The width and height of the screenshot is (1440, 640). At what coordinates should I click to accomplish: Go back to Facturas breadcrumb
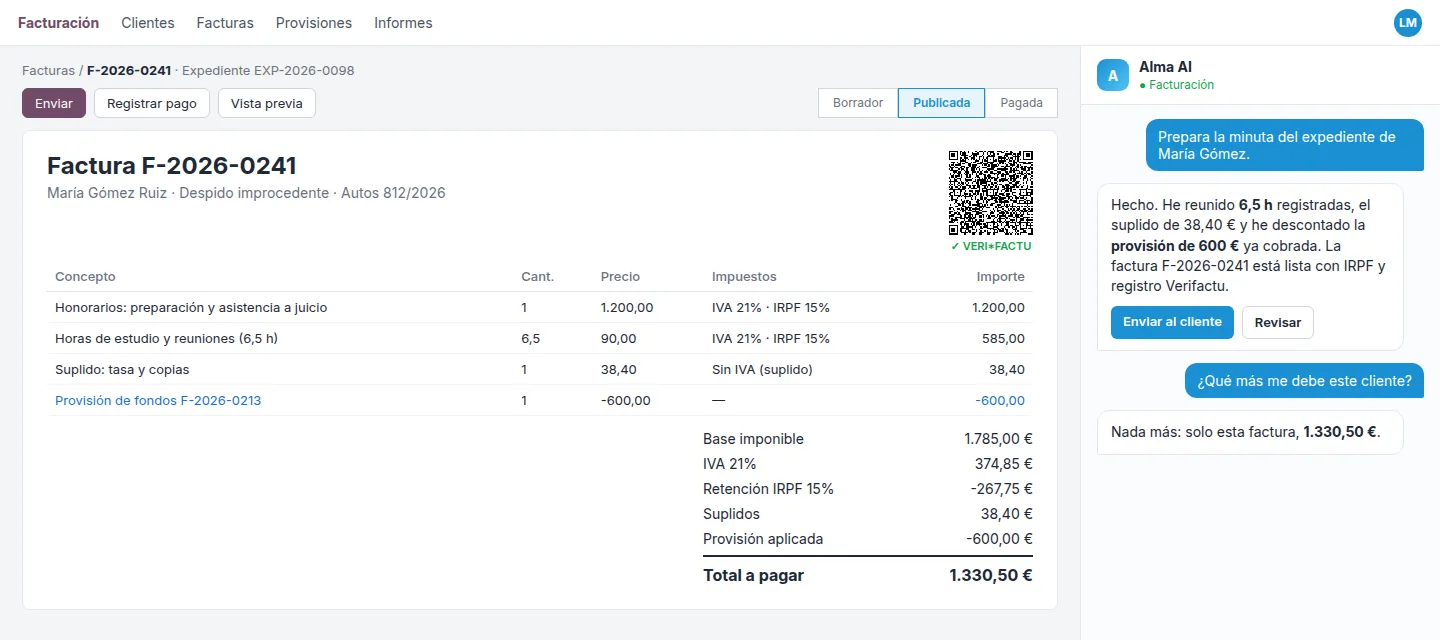click(48, 71)
